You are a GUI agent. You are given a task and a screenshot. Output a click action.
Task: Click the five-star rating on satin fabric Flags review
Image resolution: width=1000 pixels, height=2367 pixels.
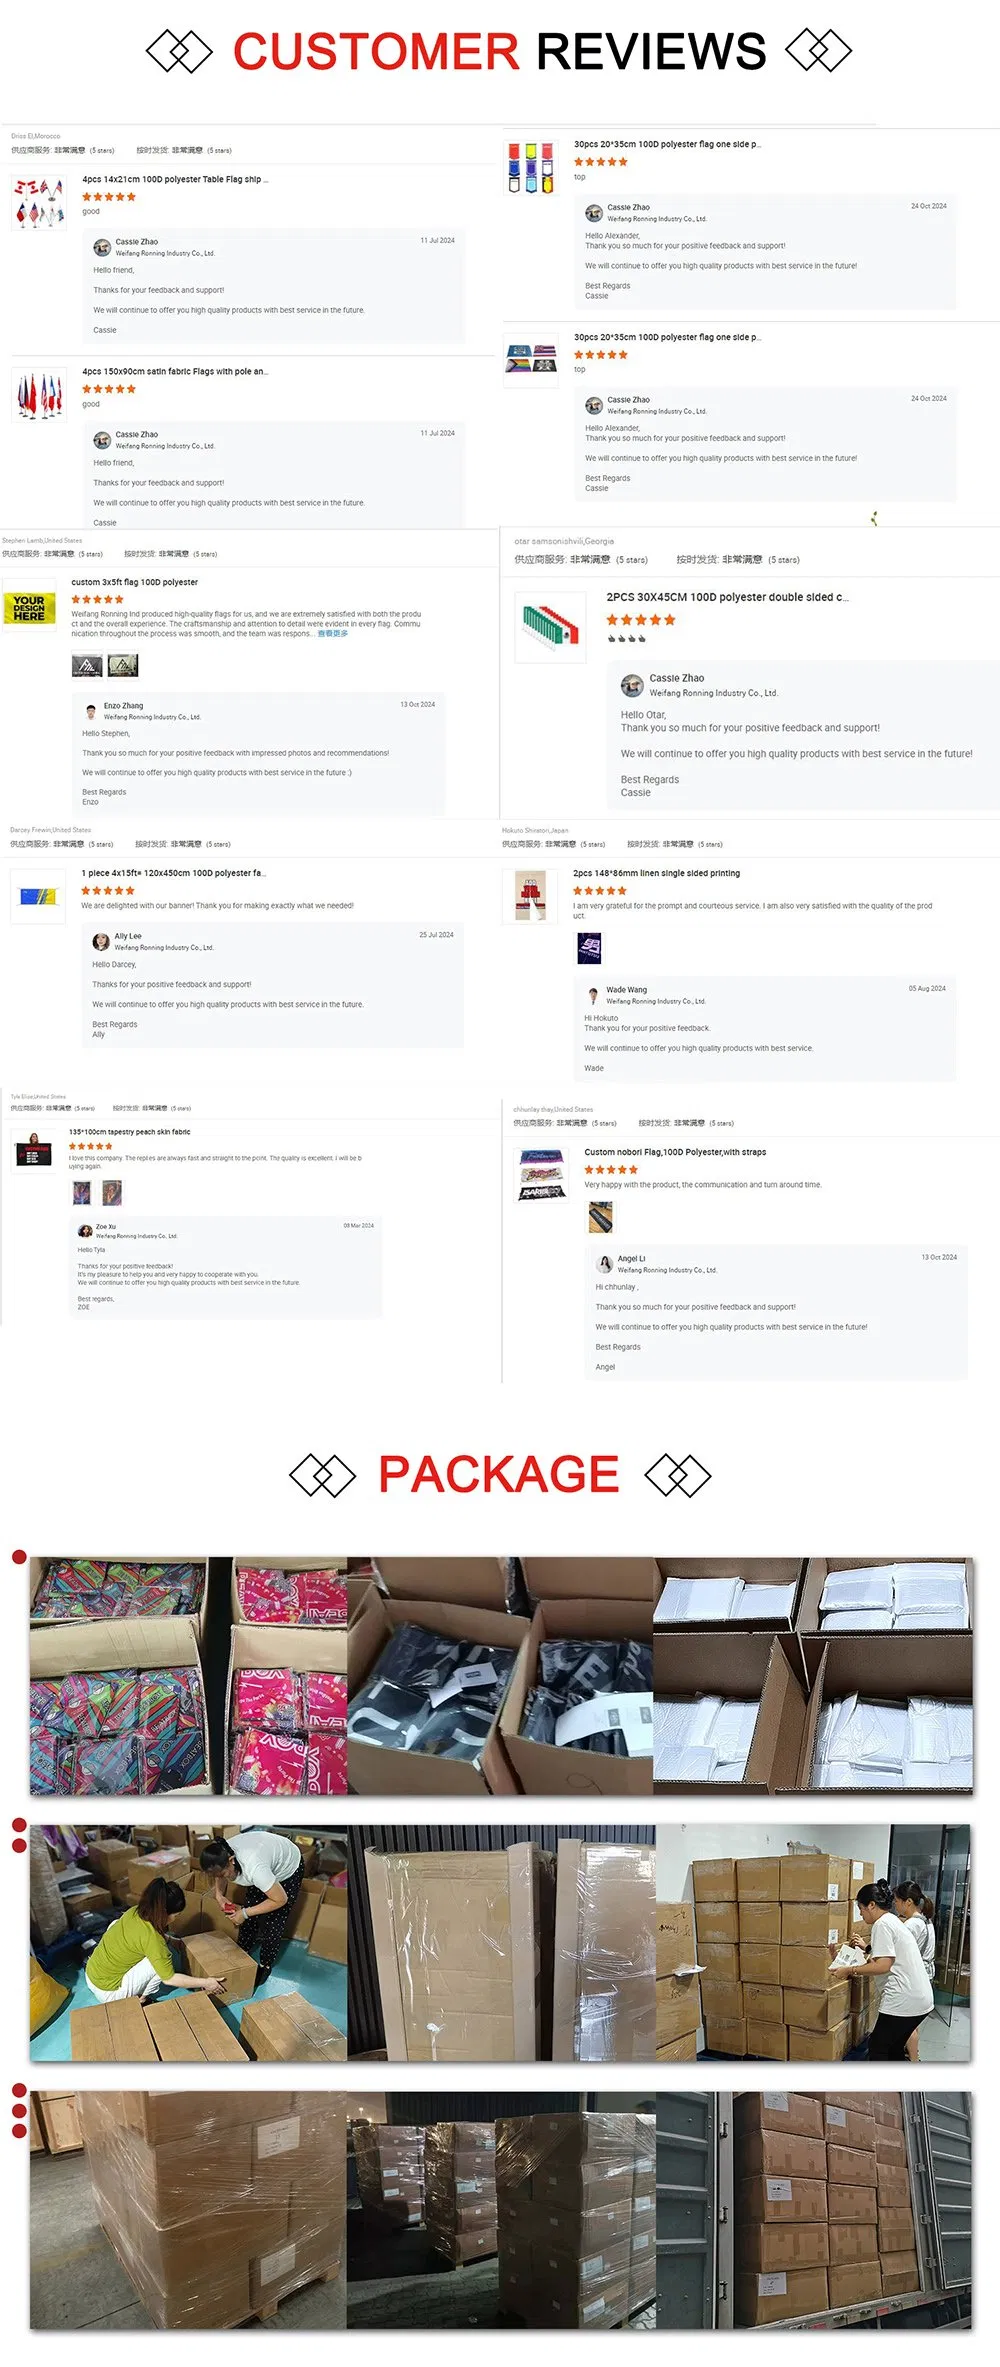point(109,389)
